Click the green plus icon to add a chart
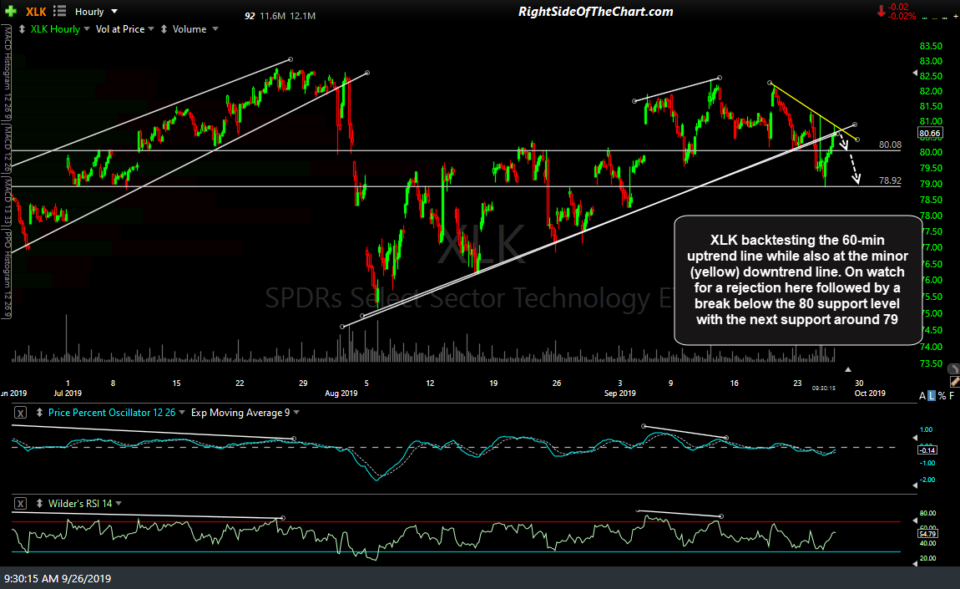Viewport: 960px width, 589px height. pyautogui.click(x=10, y=11)
